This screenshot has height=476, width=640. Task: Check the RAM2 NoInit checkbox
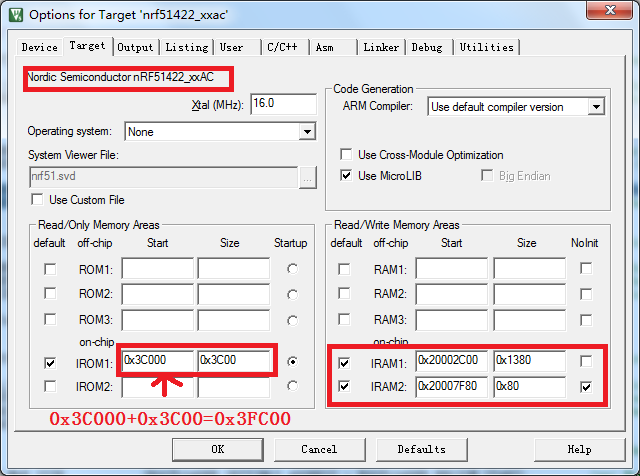(586, 294)
